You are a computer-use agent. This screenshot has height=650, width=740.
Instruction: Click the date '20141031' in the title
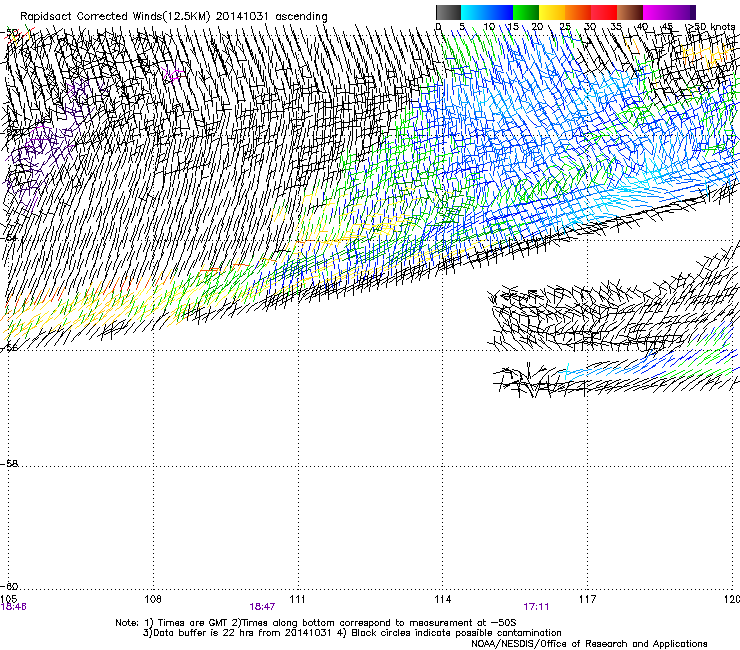click(x=242, y=16)
